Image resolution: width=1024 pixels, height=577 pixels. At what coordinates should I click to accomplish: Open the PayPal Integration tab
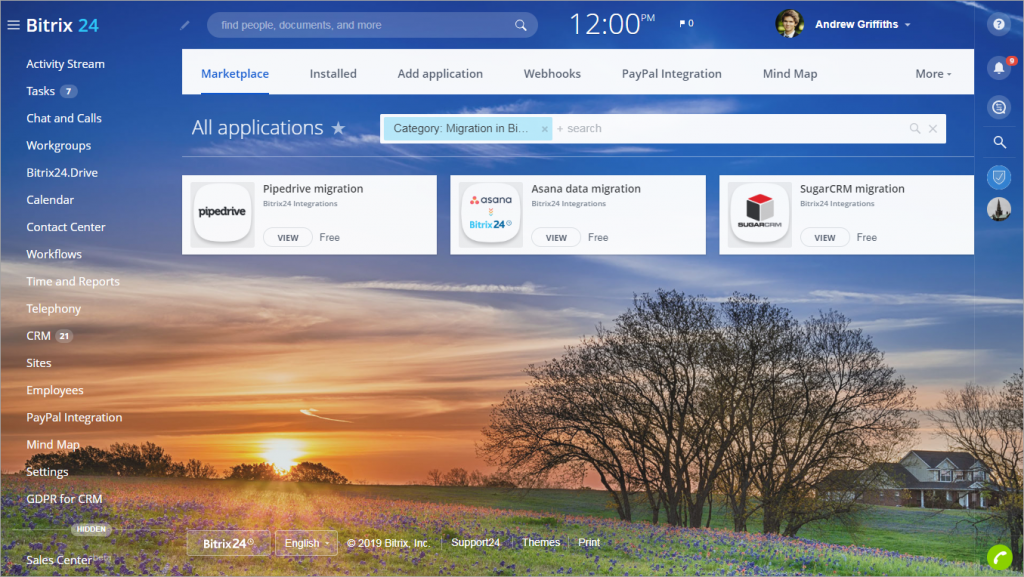(671, 74)
